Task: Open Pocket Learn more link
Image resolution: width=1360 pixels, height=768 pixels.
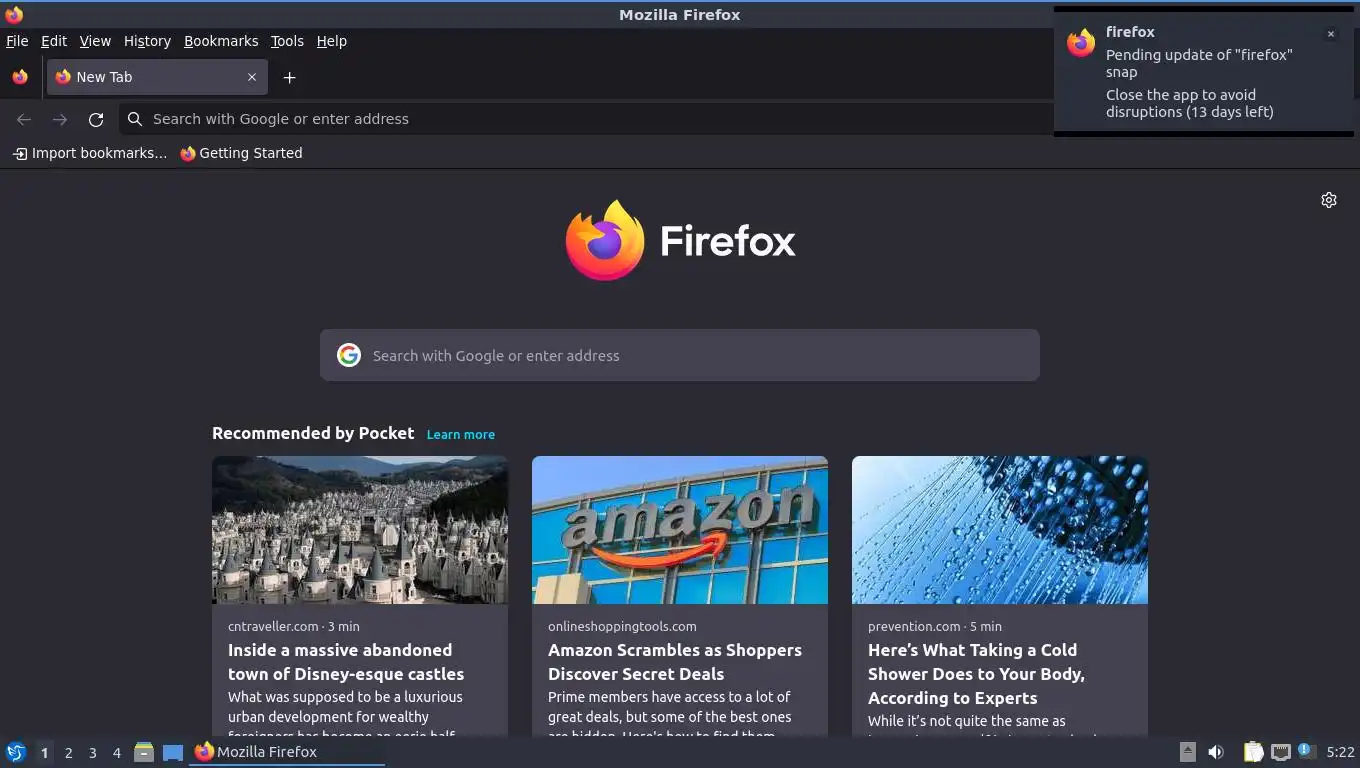Action: (460, 434)
